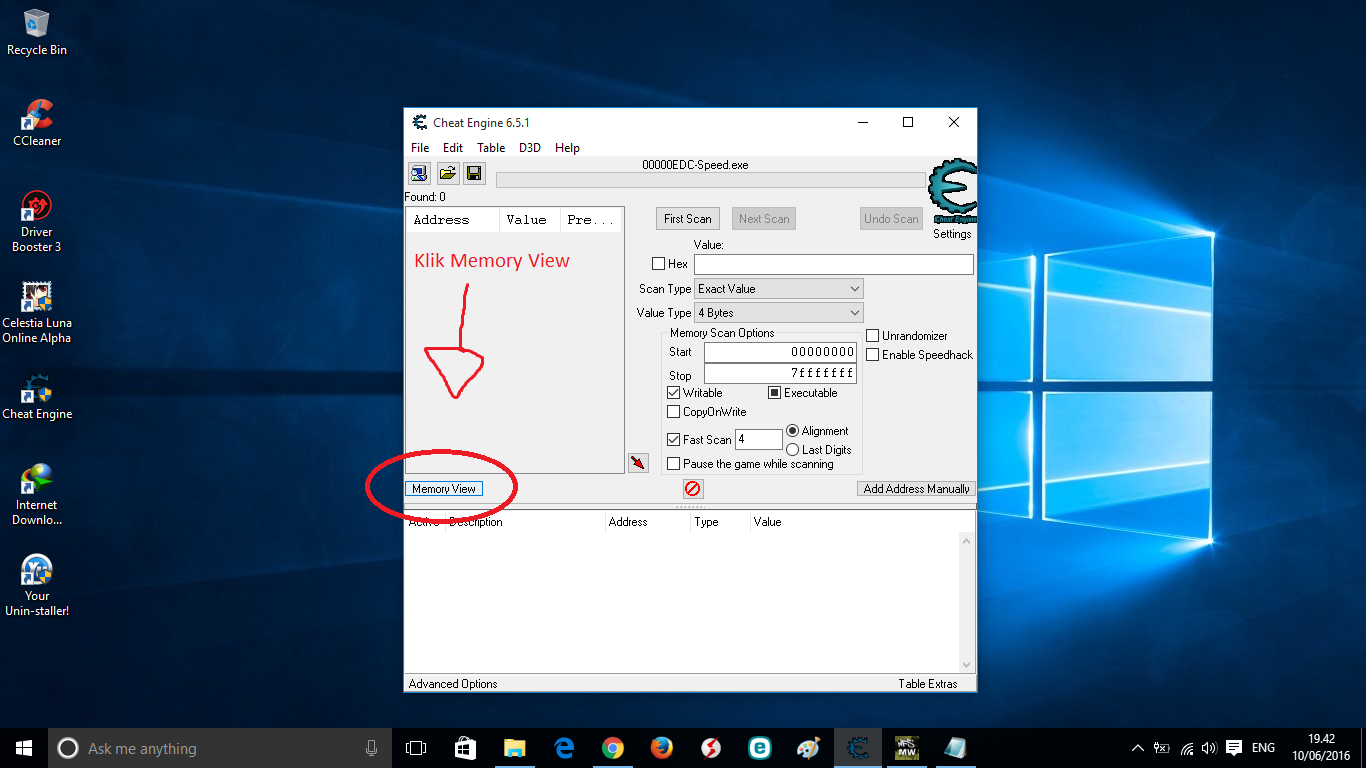Select the Alignment radio button

point(793,431)
